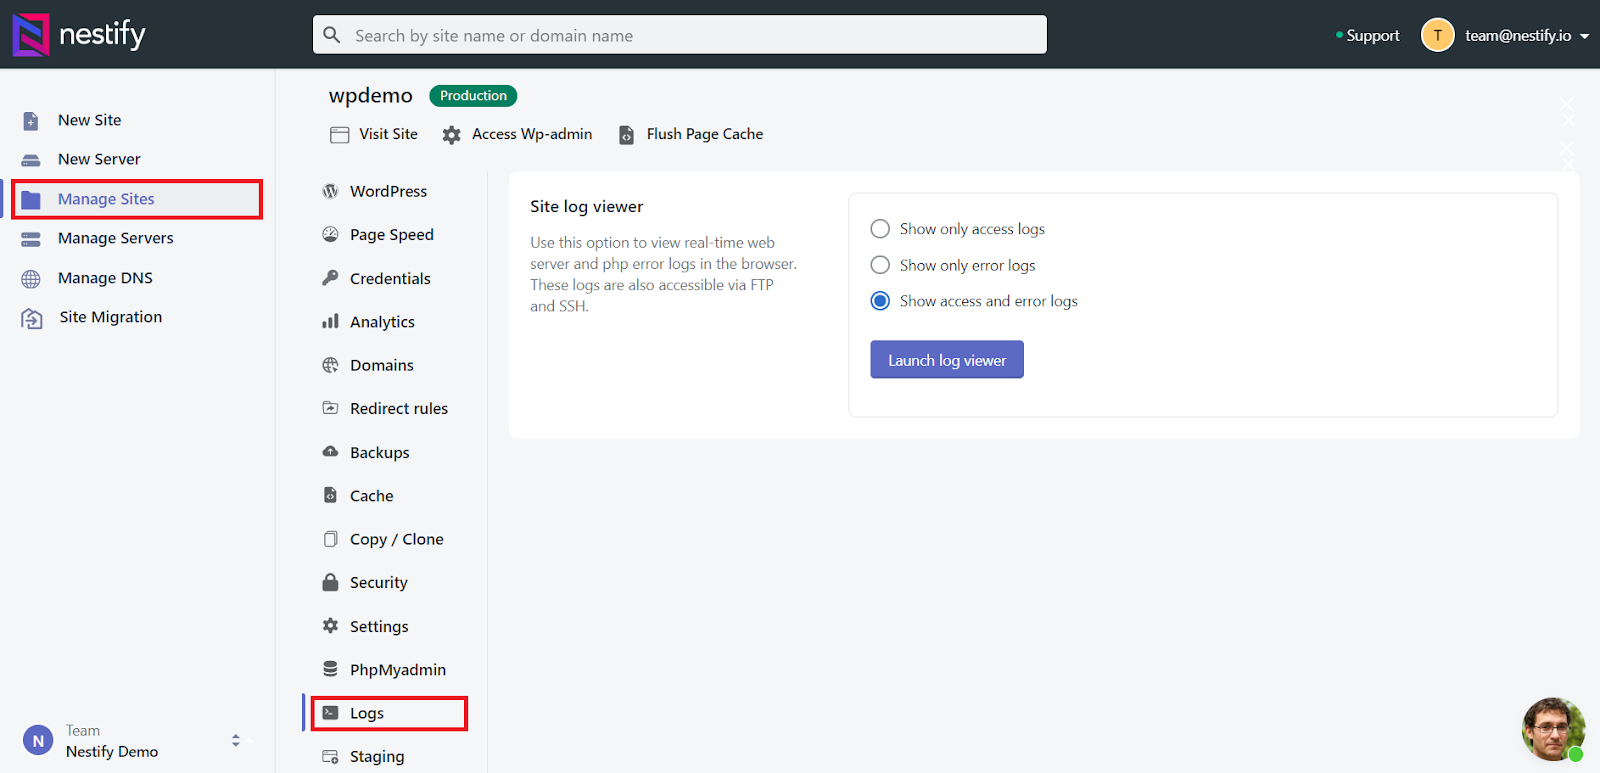Viewport: 1600px width, 773px height.
Task: Click the team avatar letter N
Action: (x=38, y=741)
